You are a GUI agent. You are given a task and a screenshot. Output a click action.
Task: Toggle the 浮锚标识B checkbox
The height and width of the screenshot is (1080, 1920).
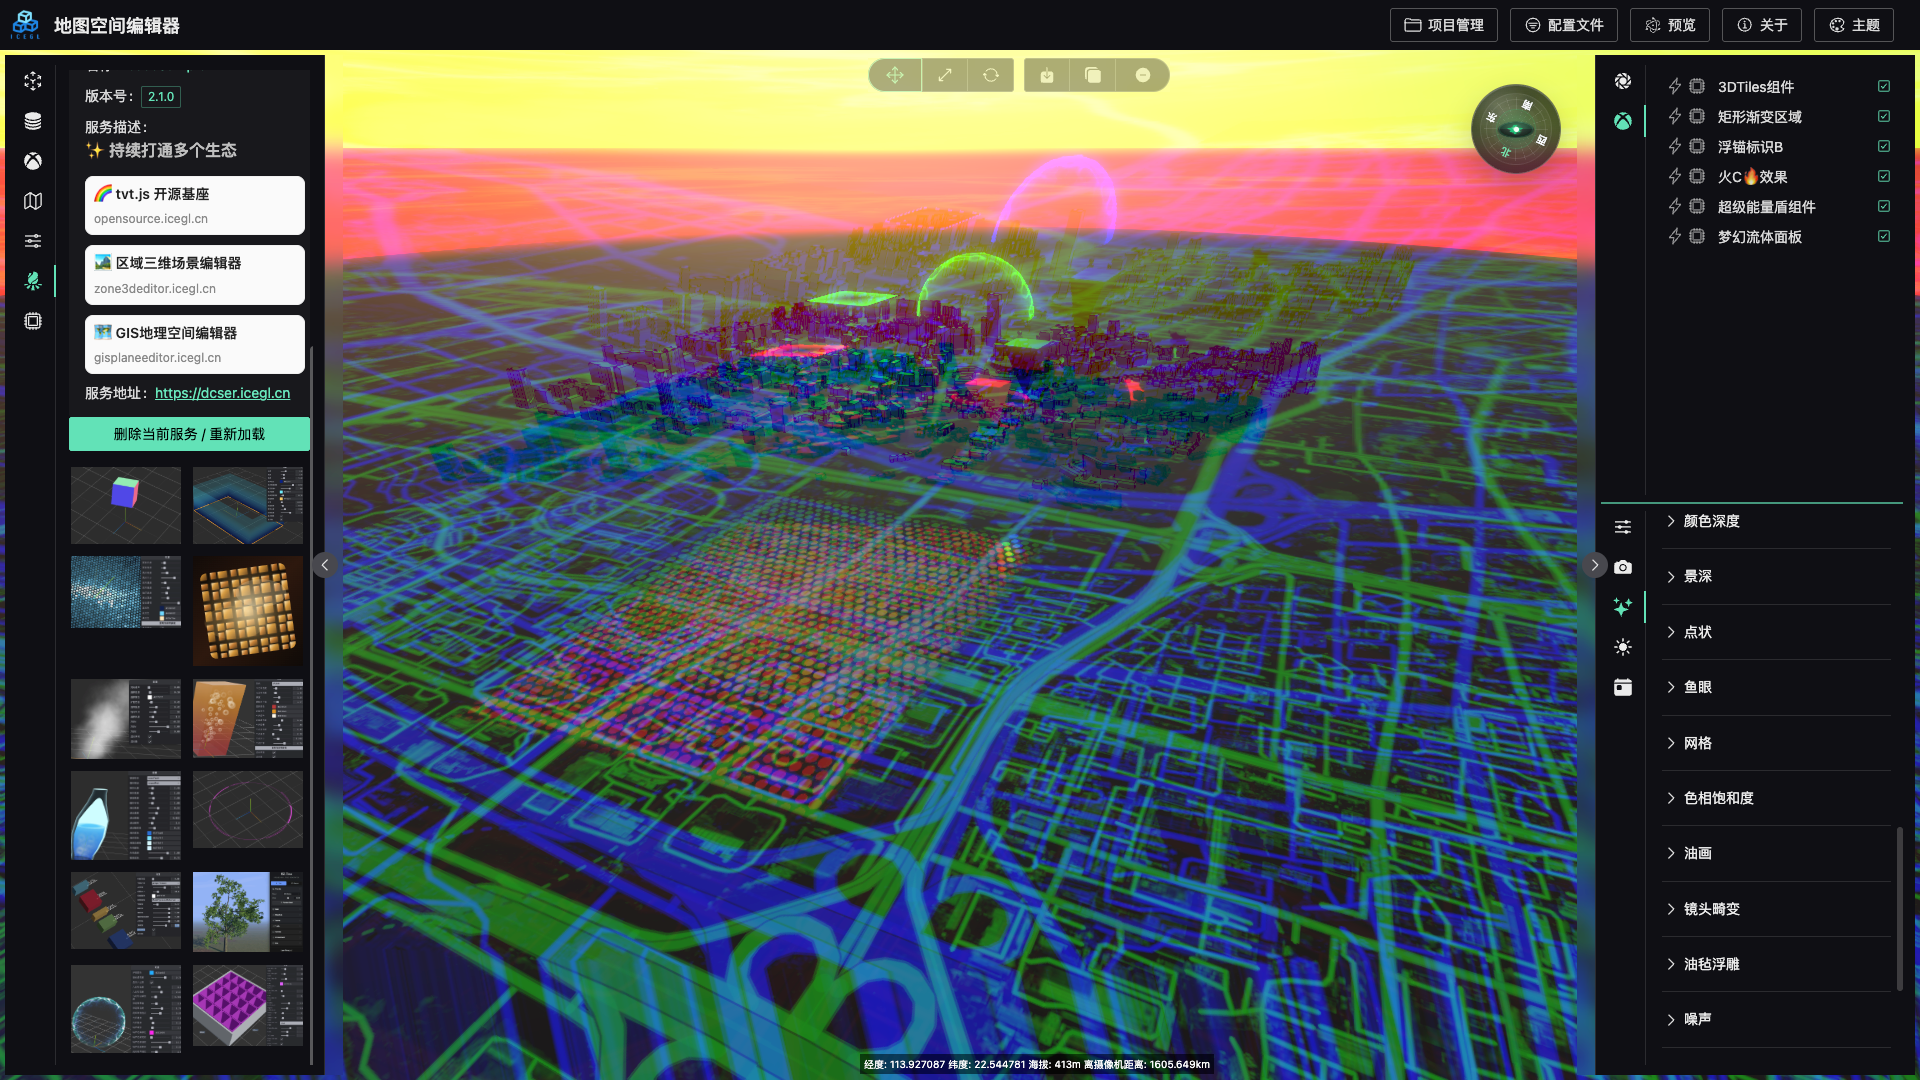1884,147
